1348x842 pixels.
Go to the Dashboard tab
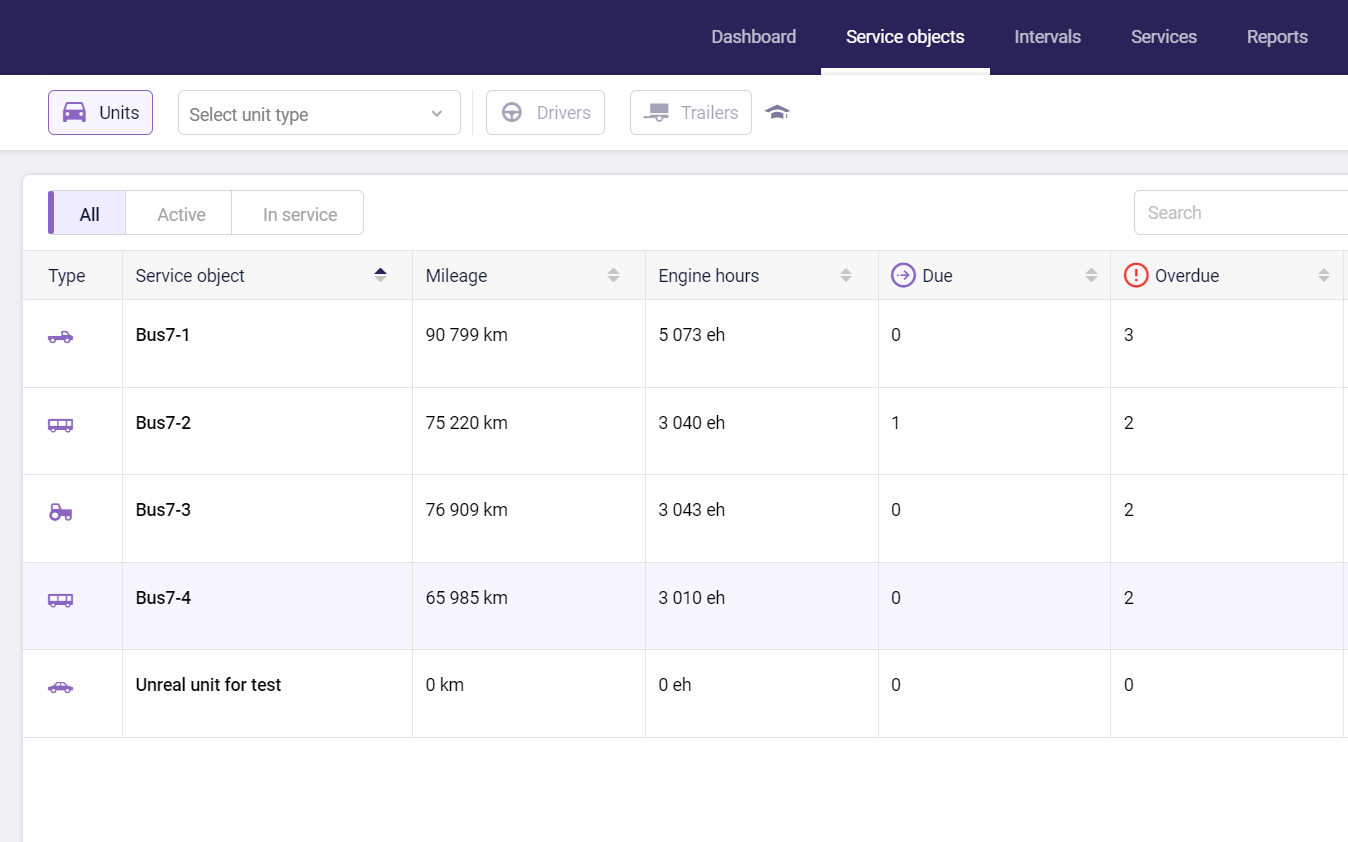753,37
